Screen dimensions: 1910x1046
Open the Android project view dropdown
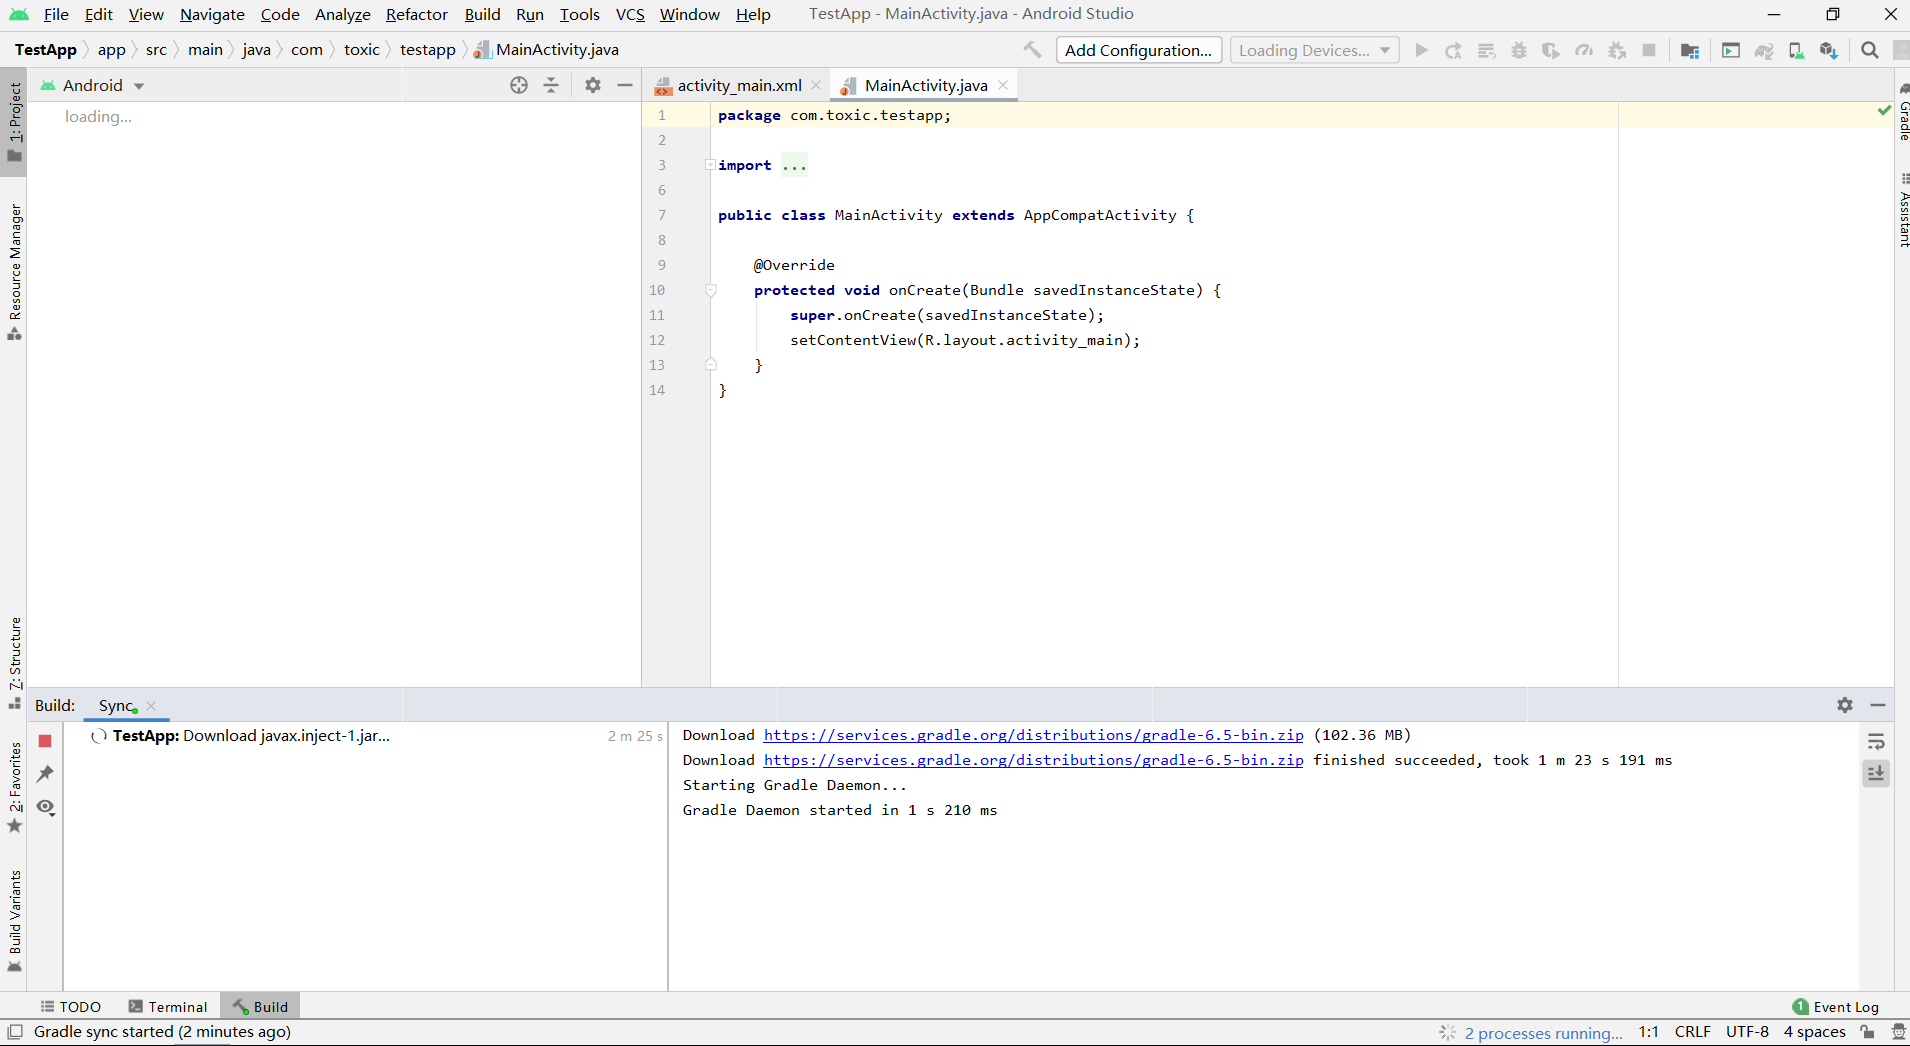93,85
